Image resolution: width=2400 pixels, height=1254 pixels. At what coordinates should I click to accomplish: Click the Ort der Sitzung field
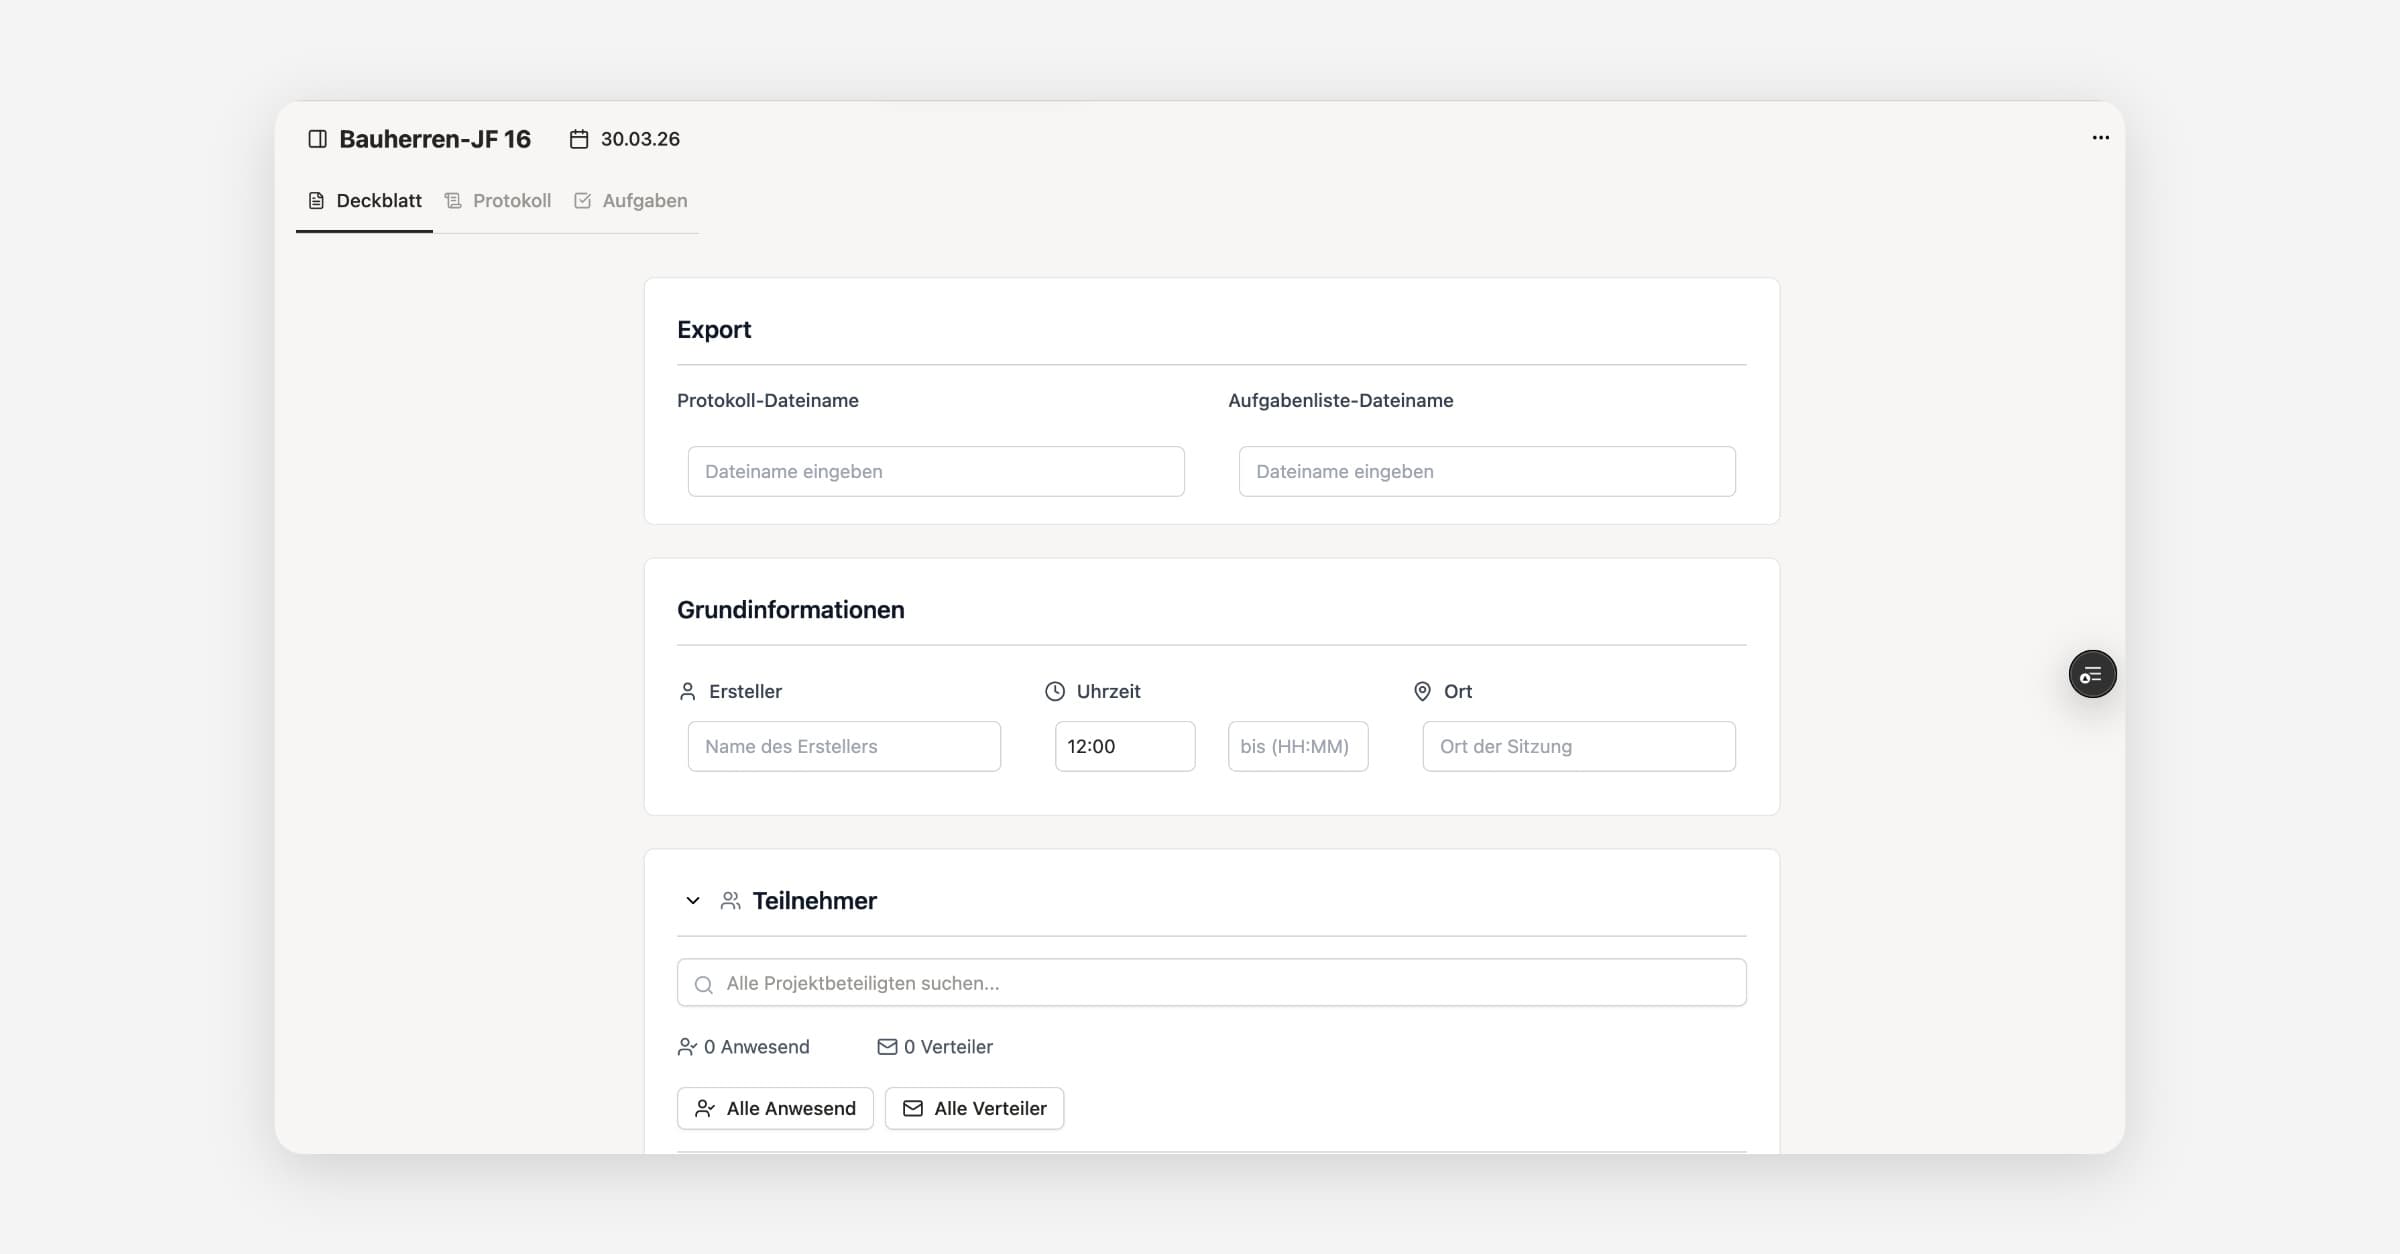point(1579,746)
